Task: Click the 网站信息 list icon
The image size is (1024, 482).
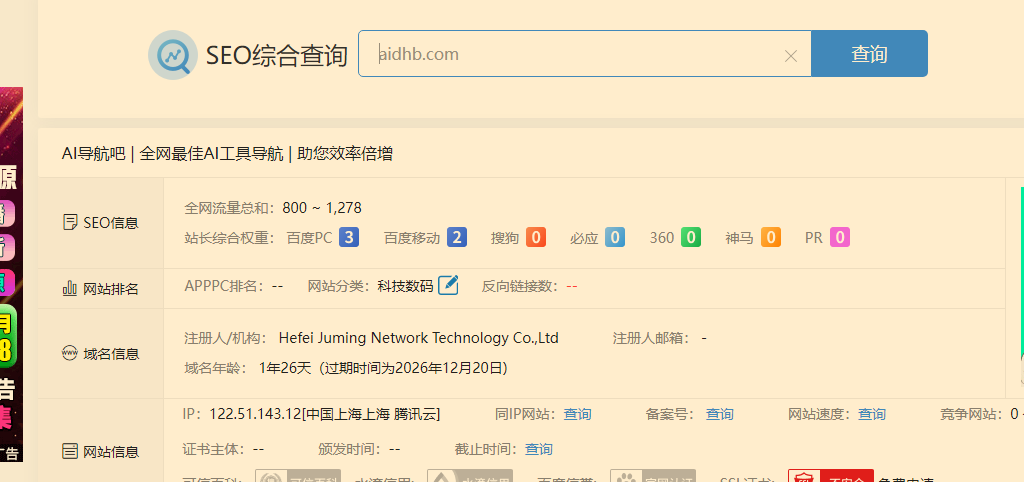Action: (70, 451)
